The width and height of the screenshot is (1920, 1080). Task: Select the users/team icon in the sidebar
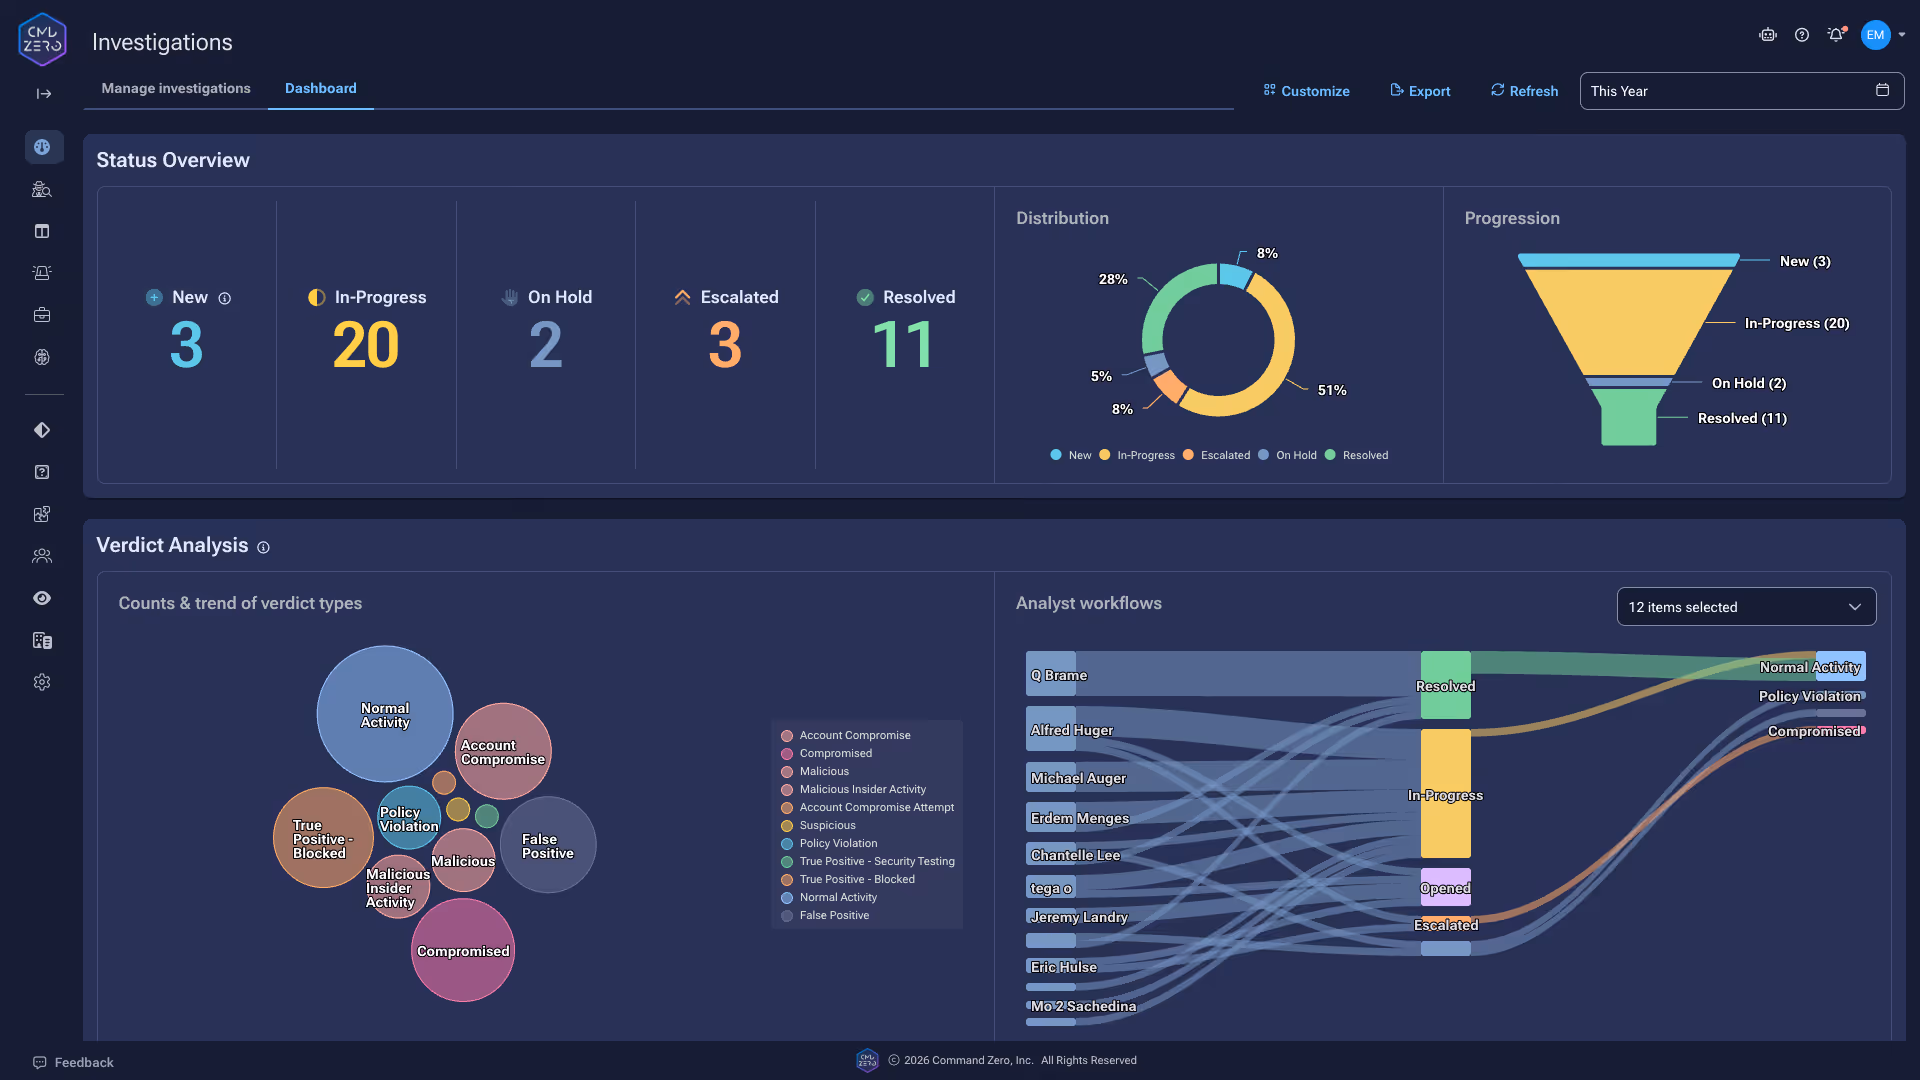pos(42,556)
